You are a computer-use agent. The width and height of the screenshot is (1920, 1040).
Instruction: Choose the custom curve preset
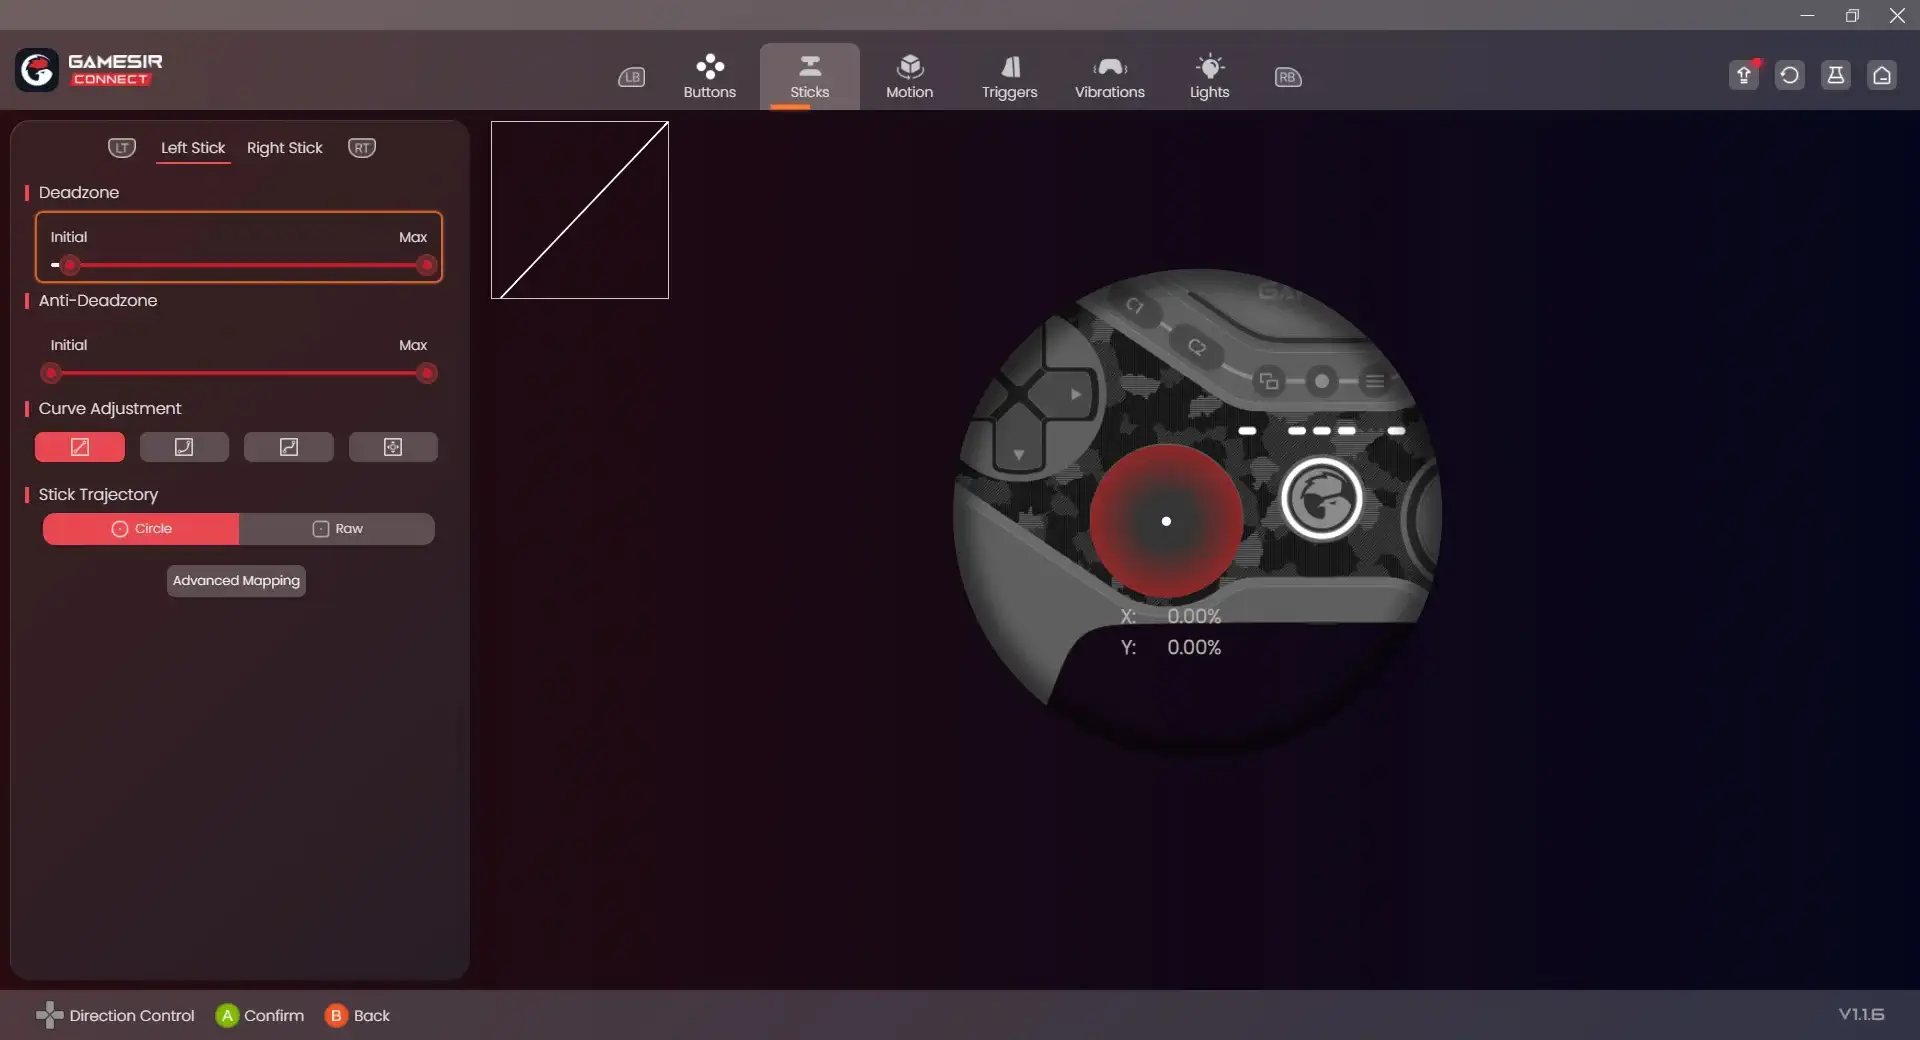[393, 447]
